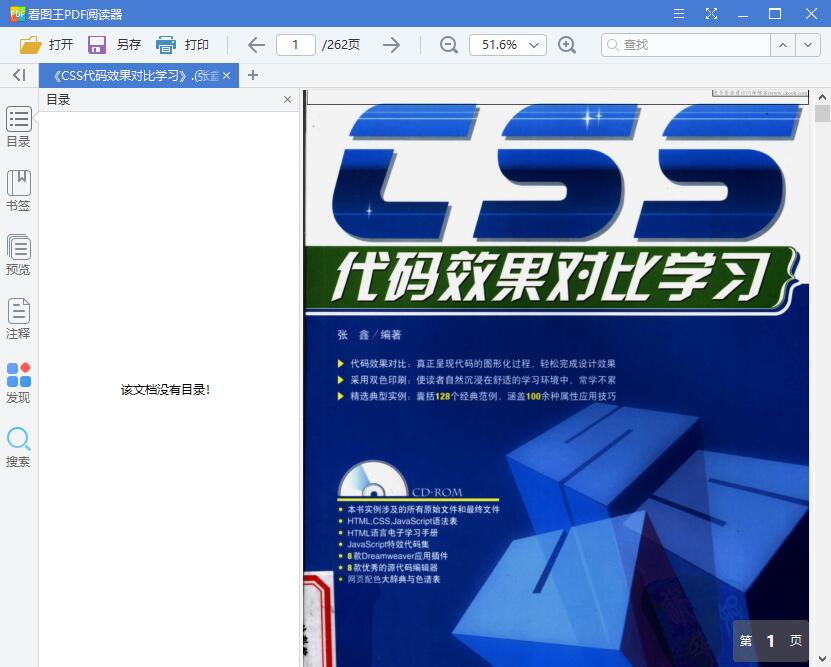This screenshot has width=831, height=667.
Task: Open the 51.6% zoom level dropdown
Action: pyautogui.click(x=508, y=45)
